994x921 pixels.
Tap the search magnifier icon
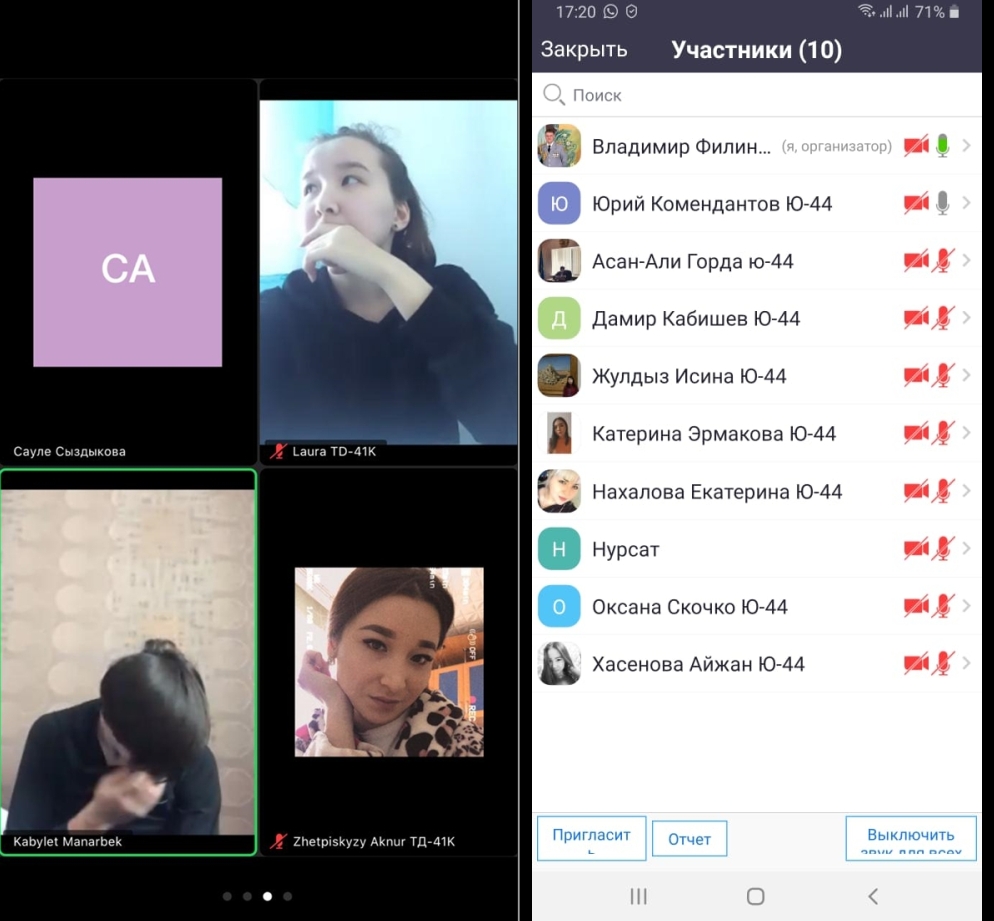pyautogui.click(x=554, y=95)
